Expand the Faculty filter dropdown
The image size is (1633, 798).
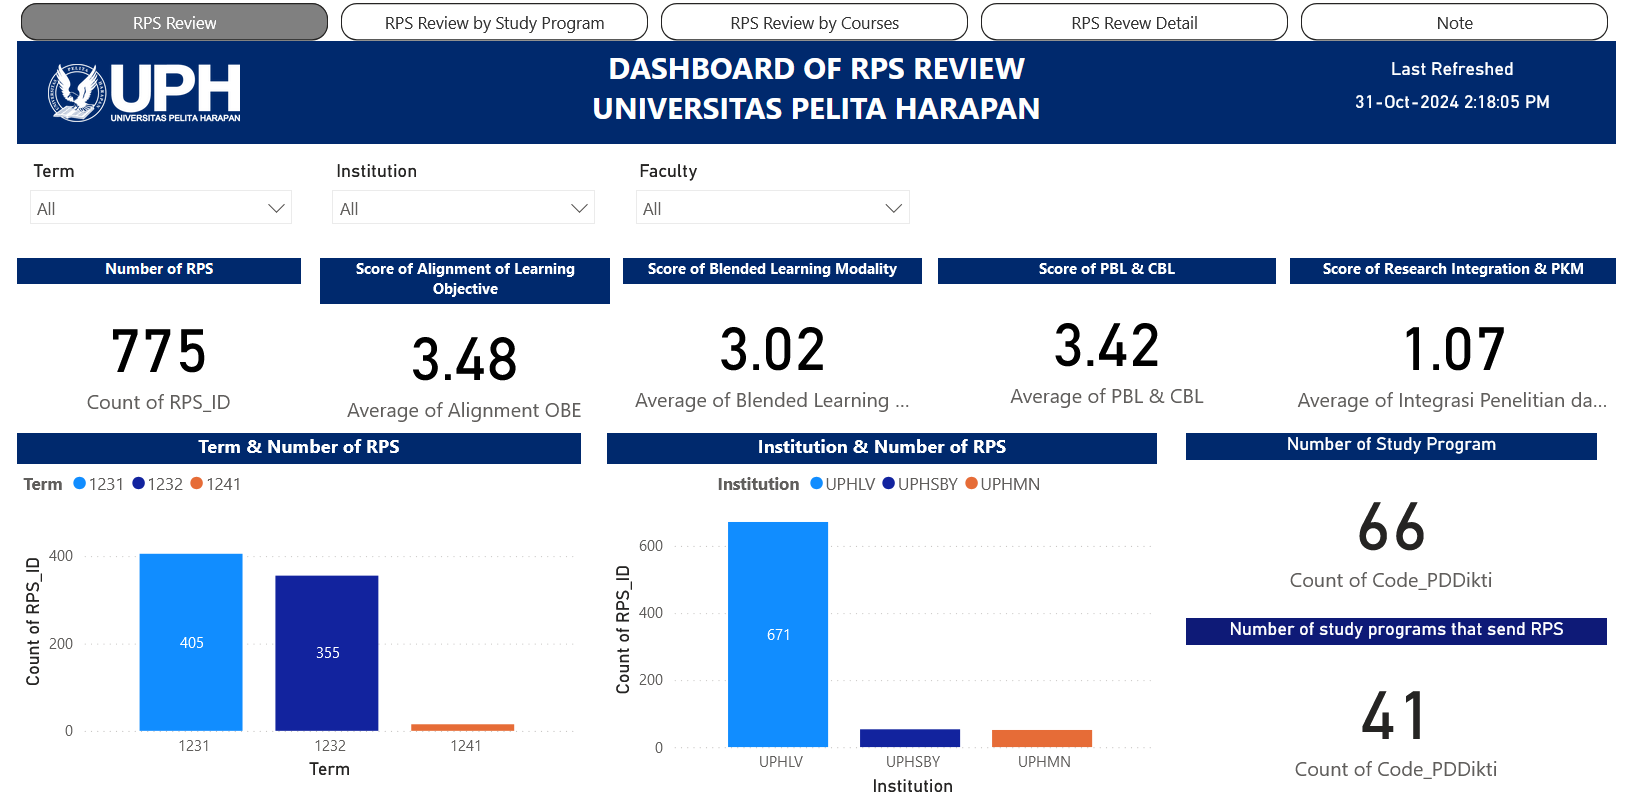(772, 208)
